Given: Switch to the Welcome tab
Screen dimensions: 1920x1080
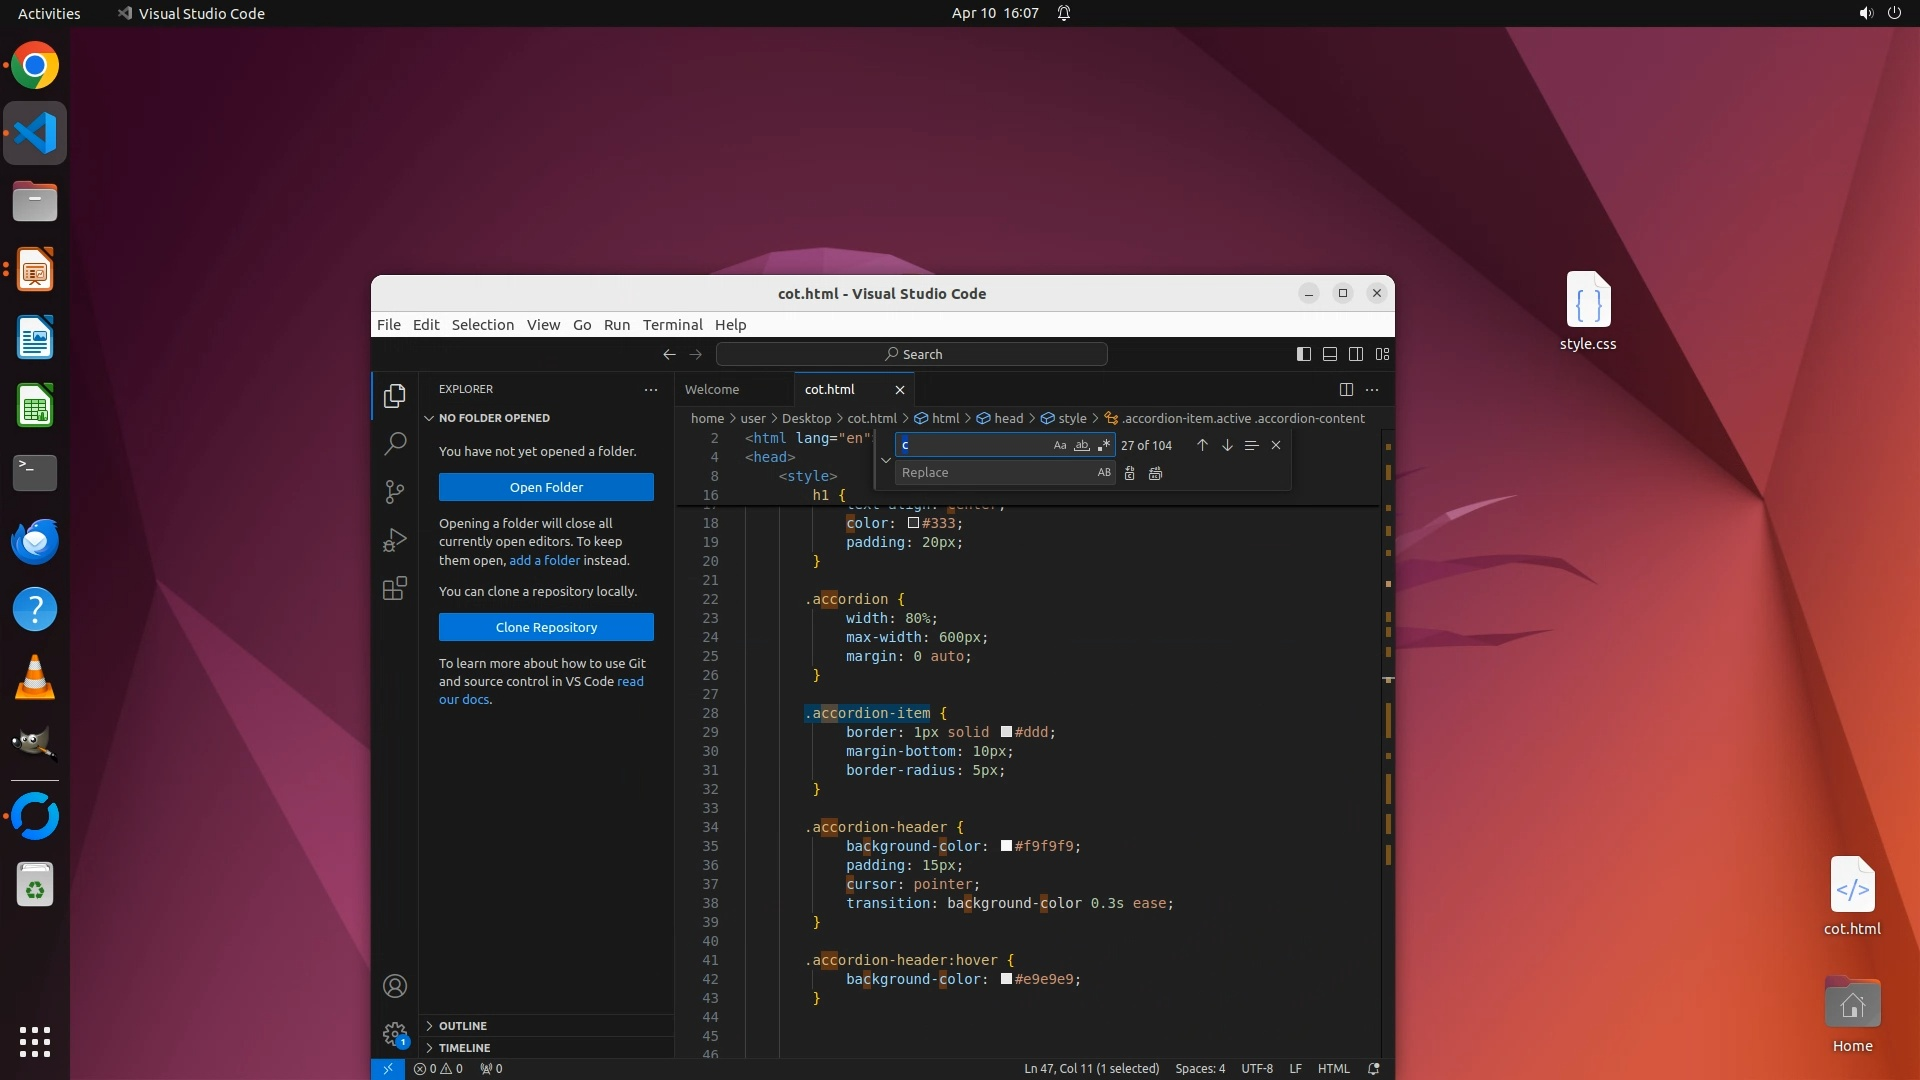Looking at the screenshot, I should [712, 390].
